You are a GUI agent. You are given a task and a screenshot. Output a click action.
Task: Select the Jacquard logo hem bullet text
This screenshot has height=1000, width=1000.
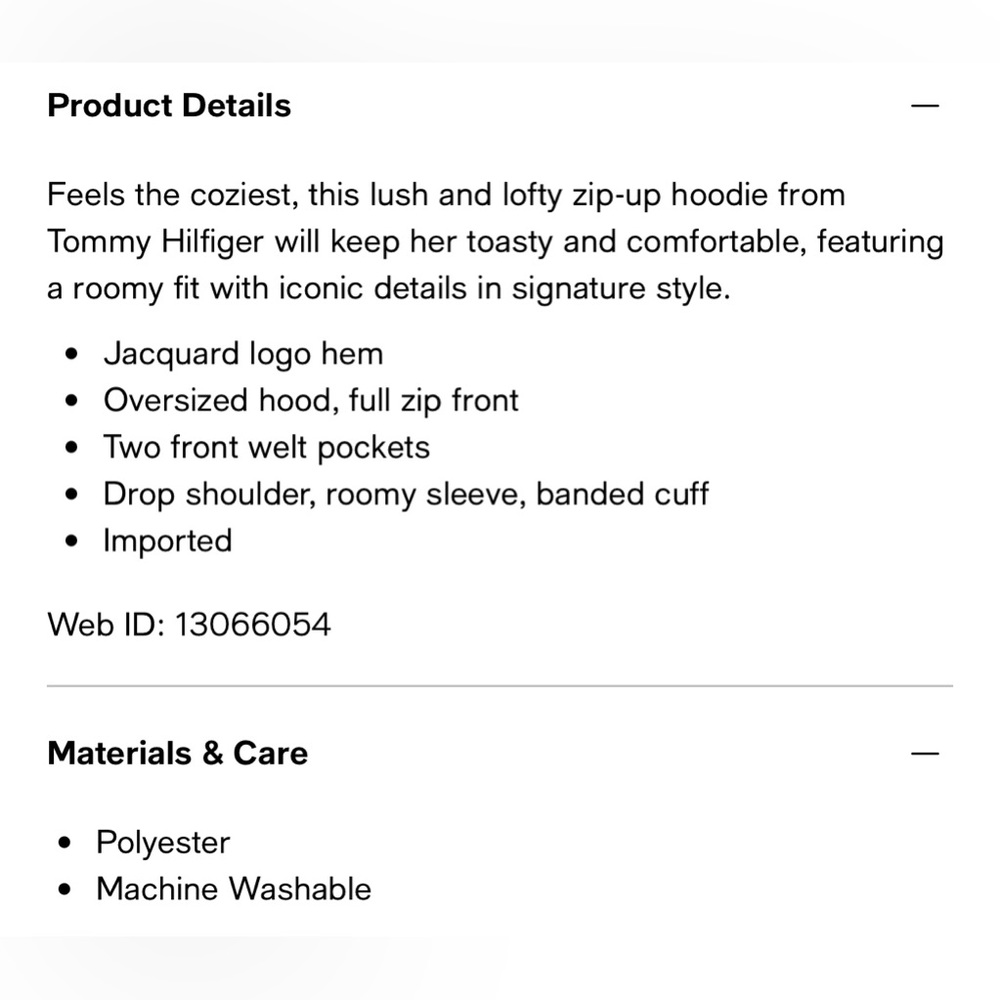[243, 353]
